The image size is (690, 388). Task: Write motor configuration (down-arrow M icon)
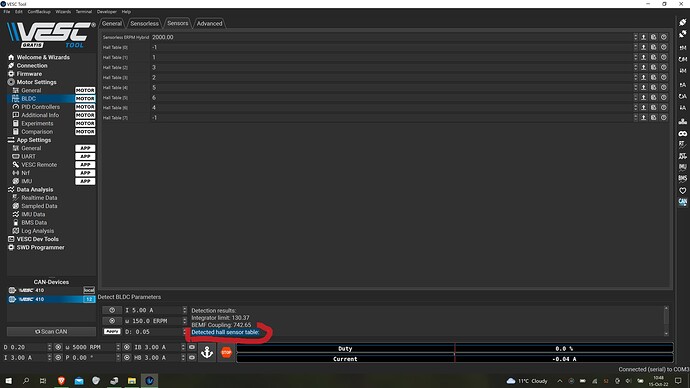(x=683, y=70)
